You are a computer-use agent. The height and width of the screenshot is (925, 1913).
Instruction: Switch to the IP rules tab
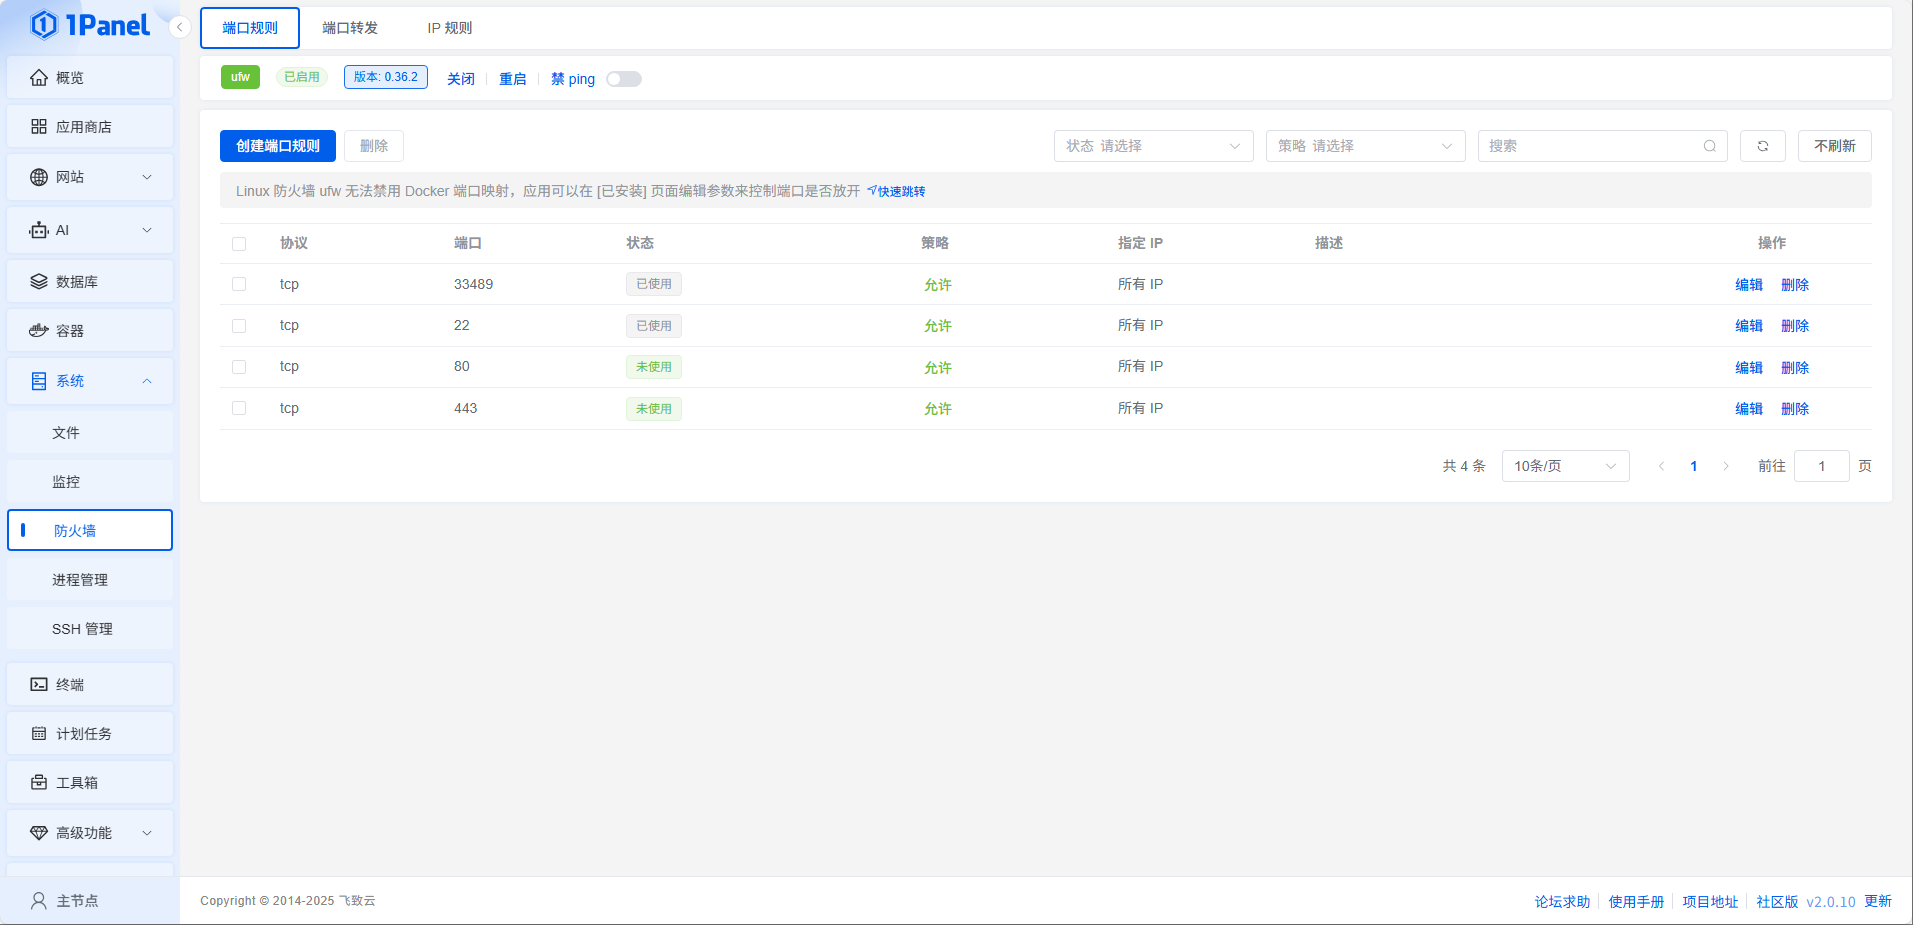[x=449, y=28]
